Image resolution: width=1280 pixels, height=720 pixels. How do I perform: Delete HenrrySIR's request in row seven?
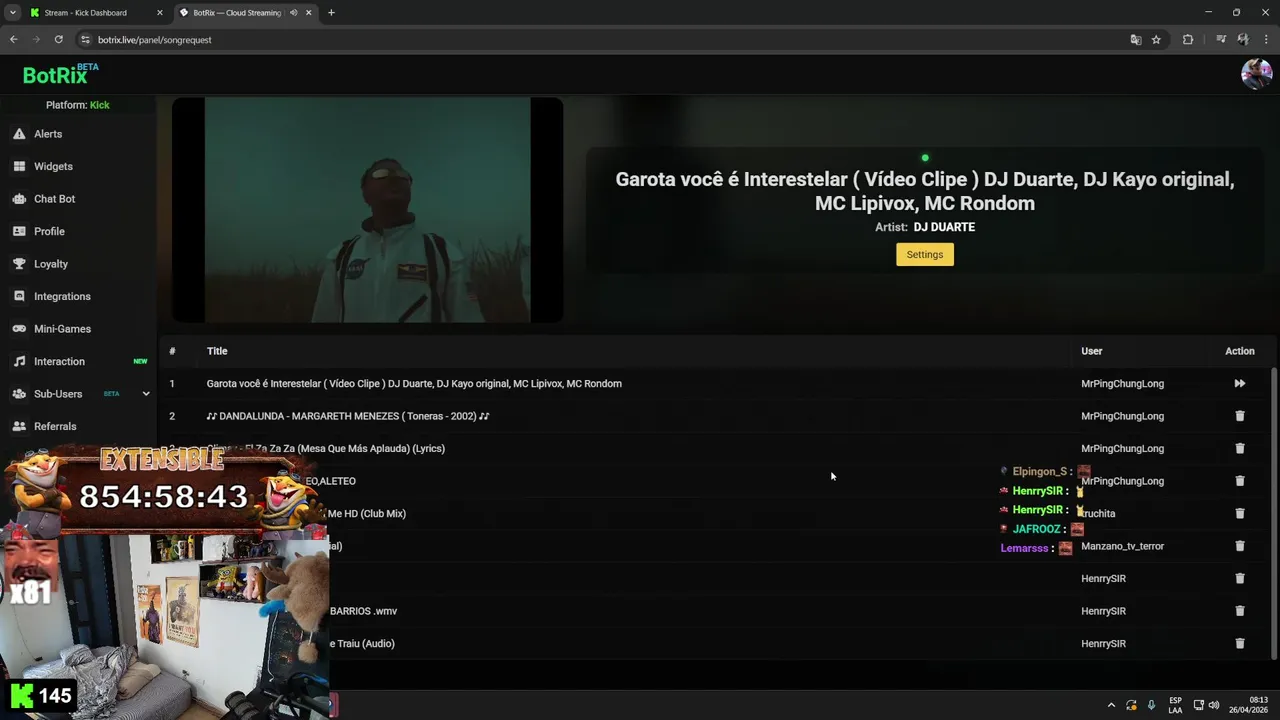tap(1239, 578)
